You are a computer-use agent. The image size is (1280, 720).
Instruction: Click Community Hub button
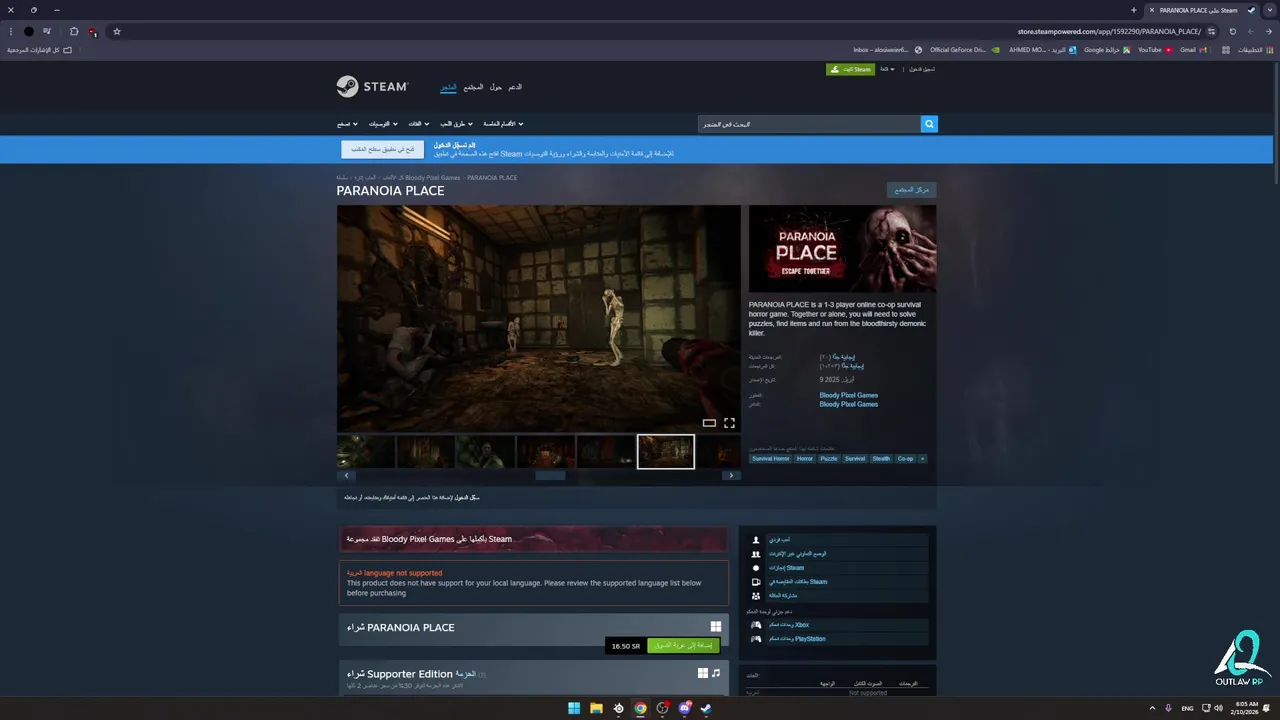[x=911, y=189]
